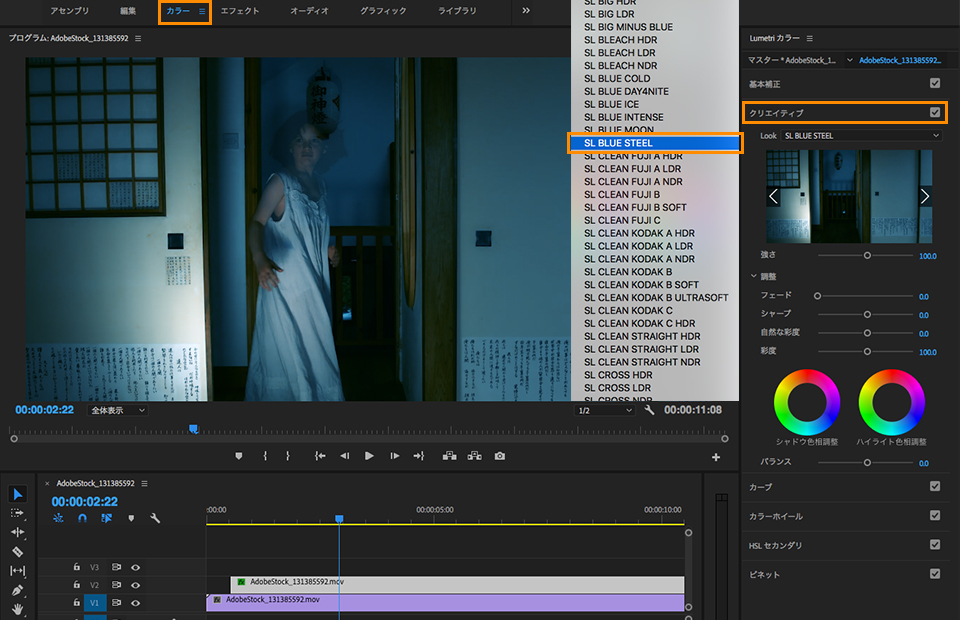Image resolution: width=960 pixels, height=620 pixels.
Task: Select the Slip tool
Action: [x=17, y=570]
